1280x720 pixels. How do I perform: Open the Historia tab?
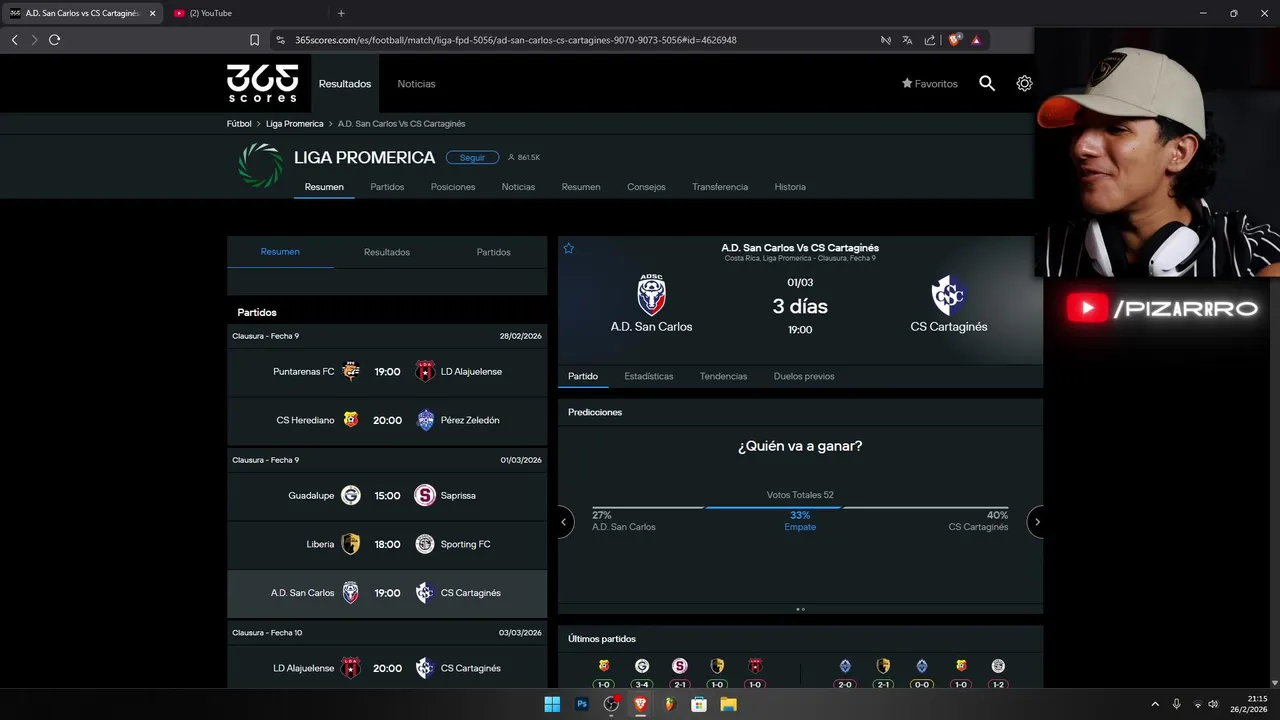(x=790, y=187)
